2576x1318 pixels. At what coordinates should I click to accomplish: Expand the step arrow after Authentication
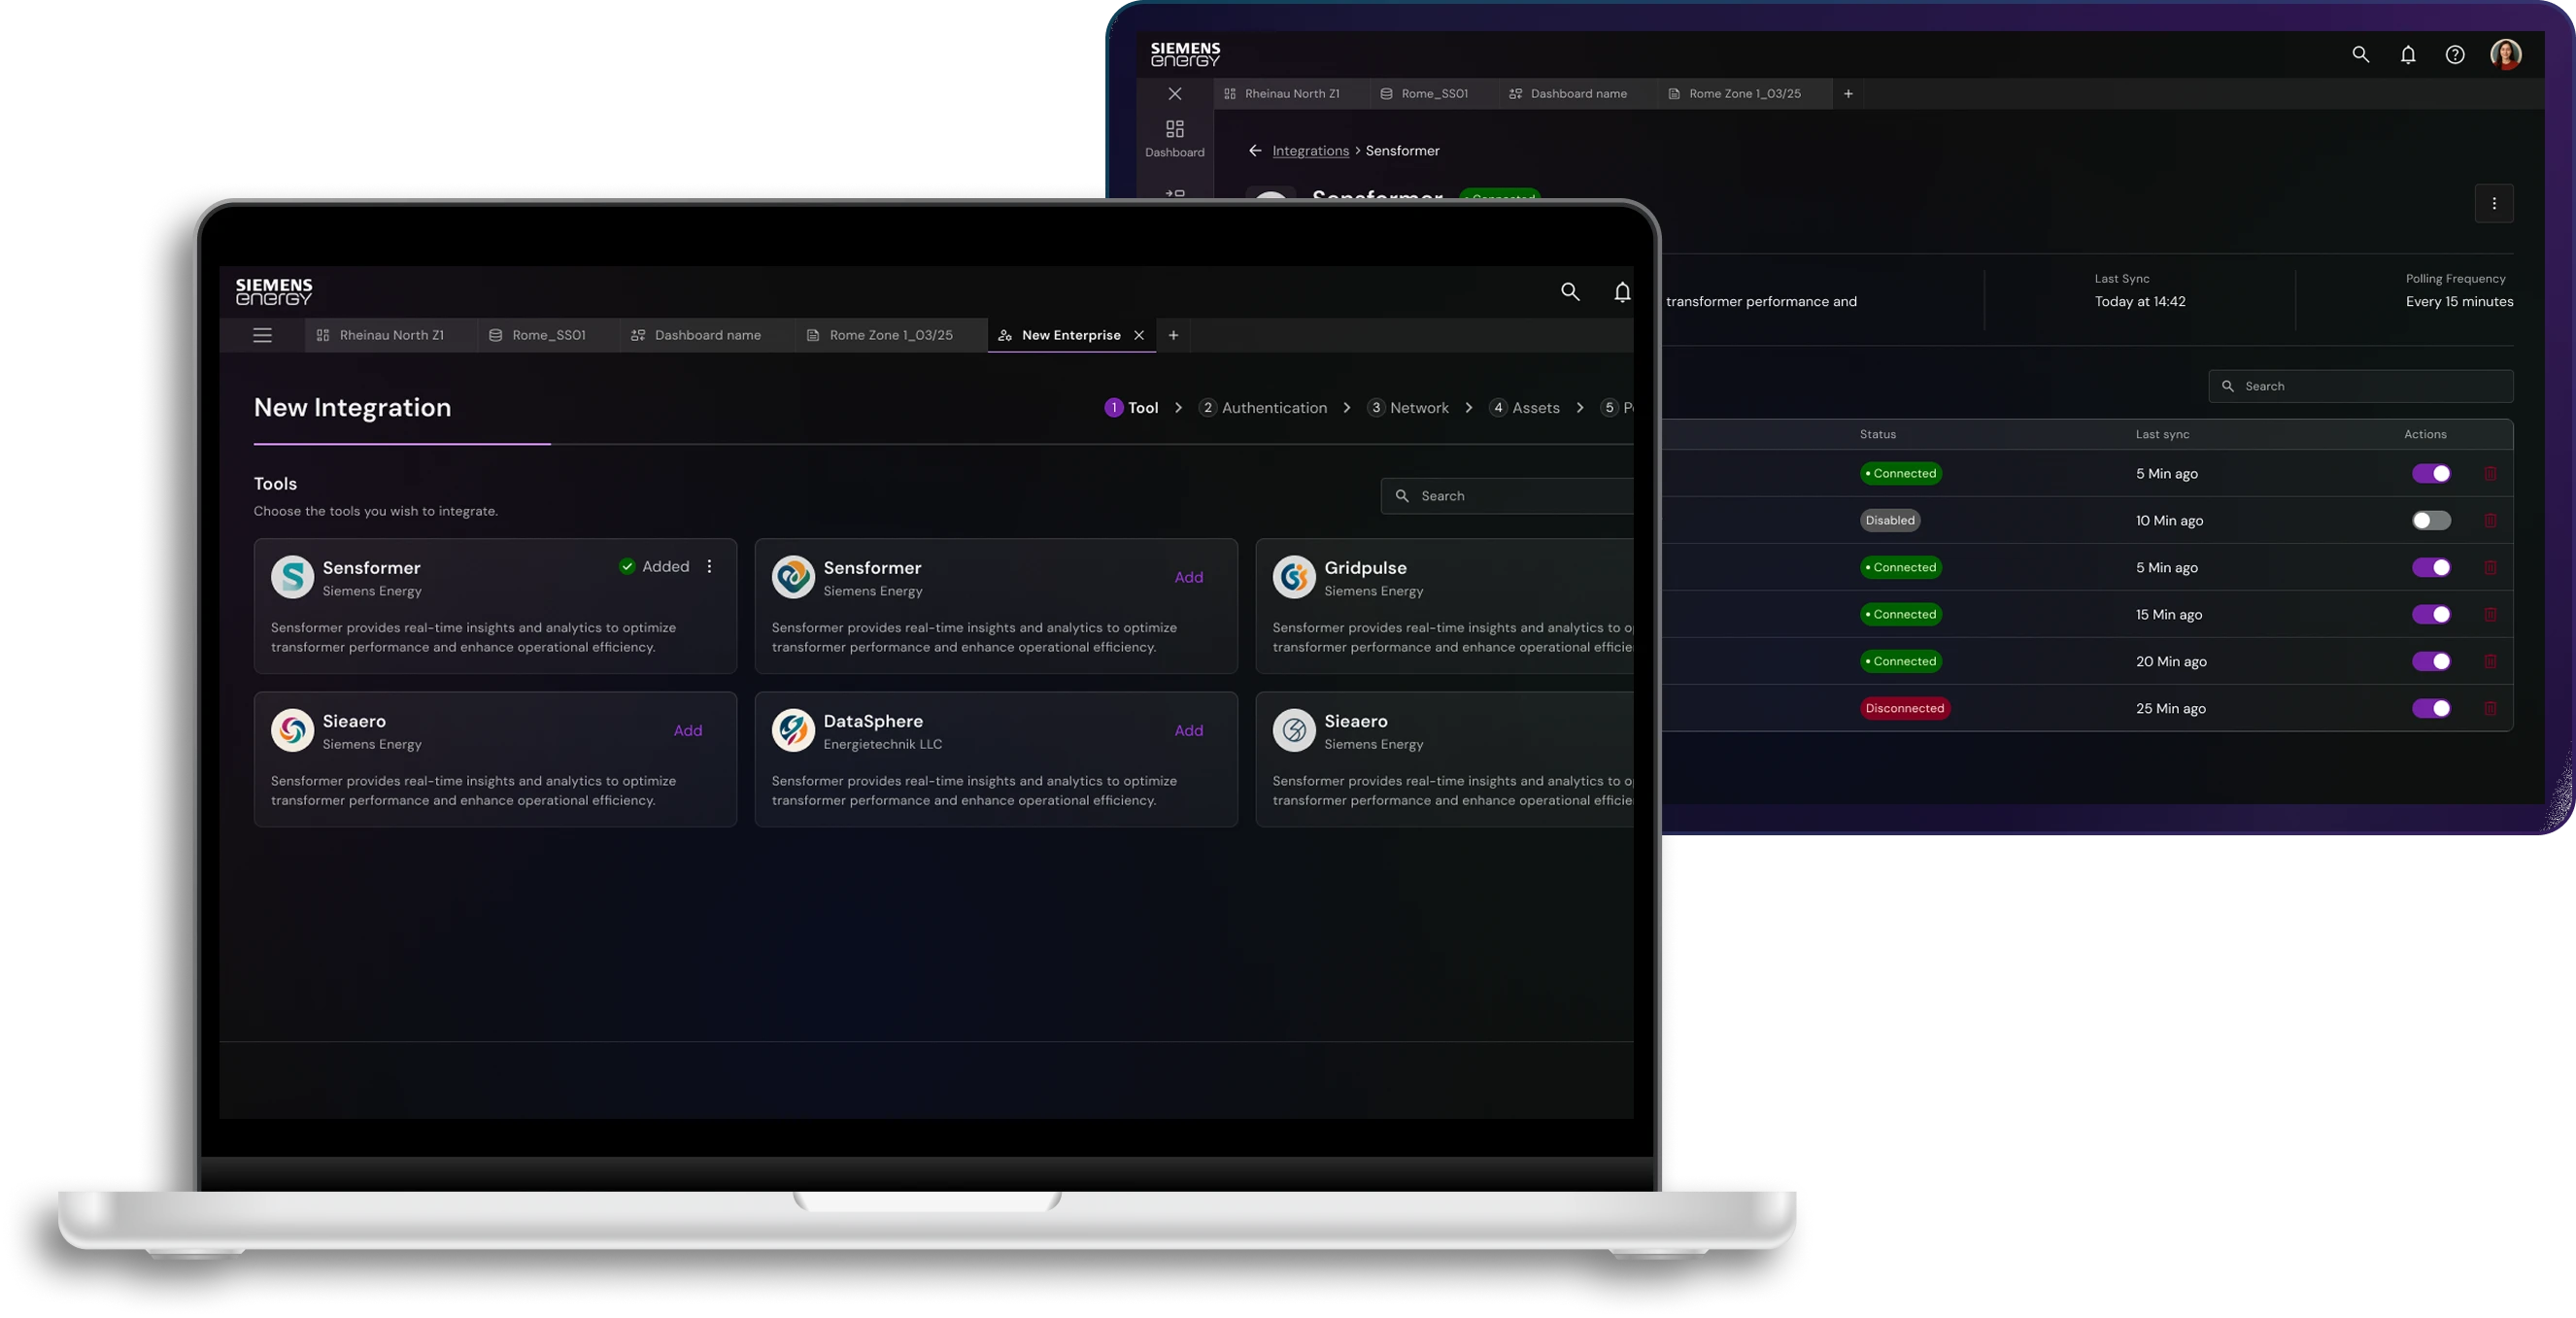[1347, 408]
